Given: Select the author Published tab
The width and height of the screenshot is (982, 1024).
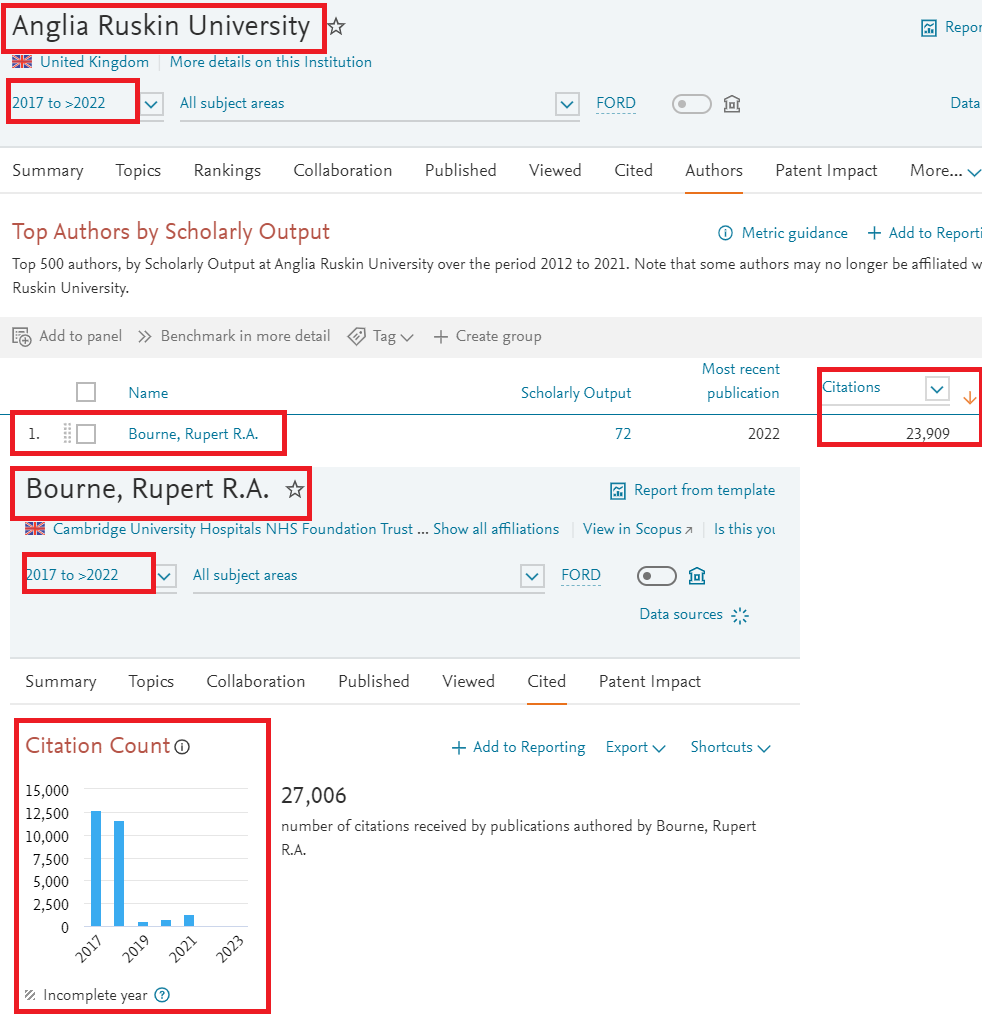Looking at the screenshot, I should 373,681.
